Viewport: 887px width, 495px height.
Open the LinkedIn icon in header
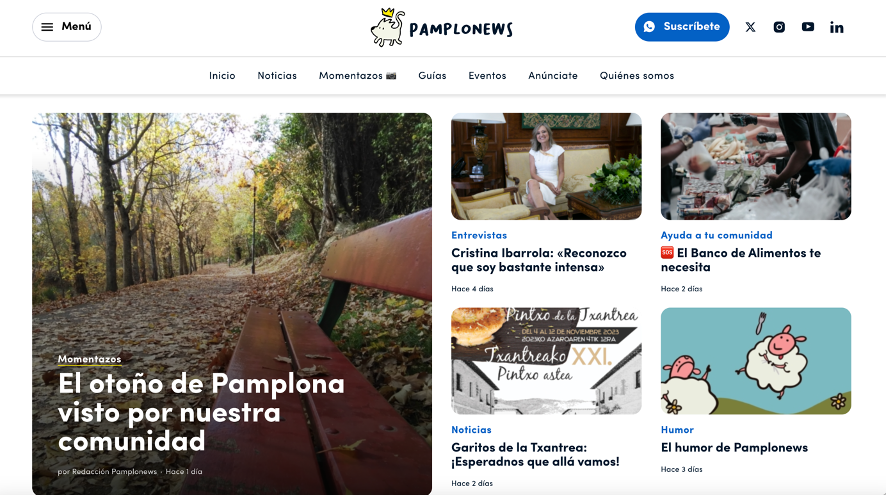837,27
